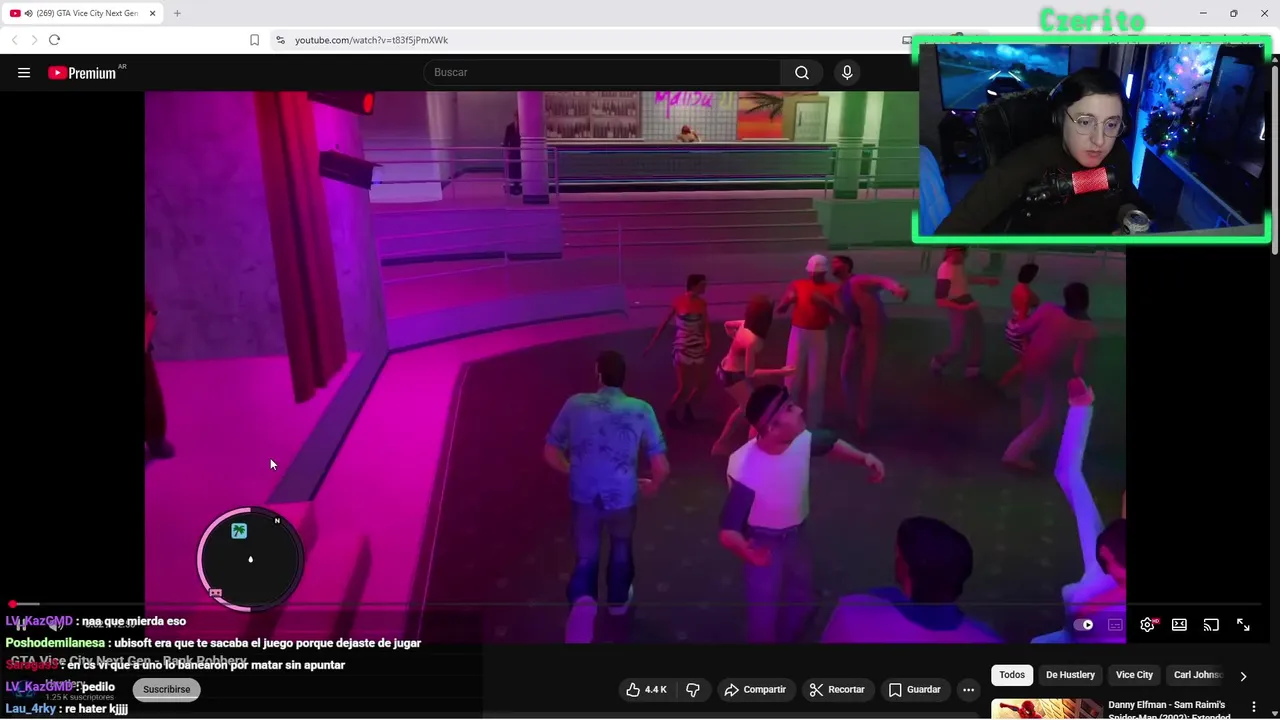The width and height of the screenshot is (1280, 720).
Task: Close the GTA Vice City browser tab
Action: (153, 13)
